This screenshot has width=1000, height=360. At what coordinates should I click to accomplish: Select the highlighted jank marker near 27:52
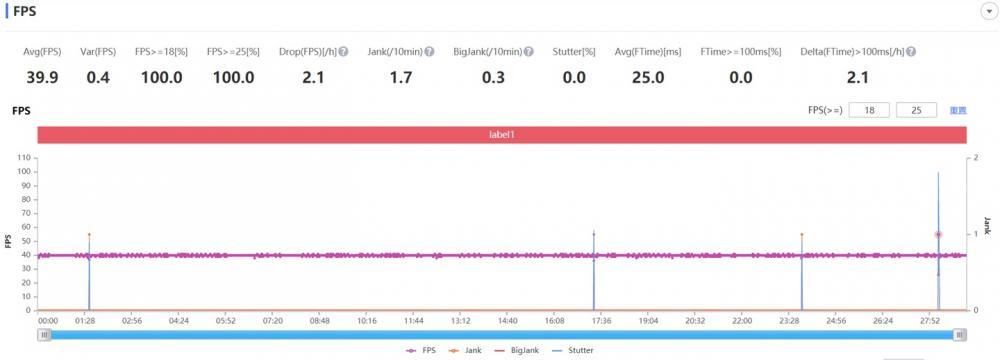point(938,234)
